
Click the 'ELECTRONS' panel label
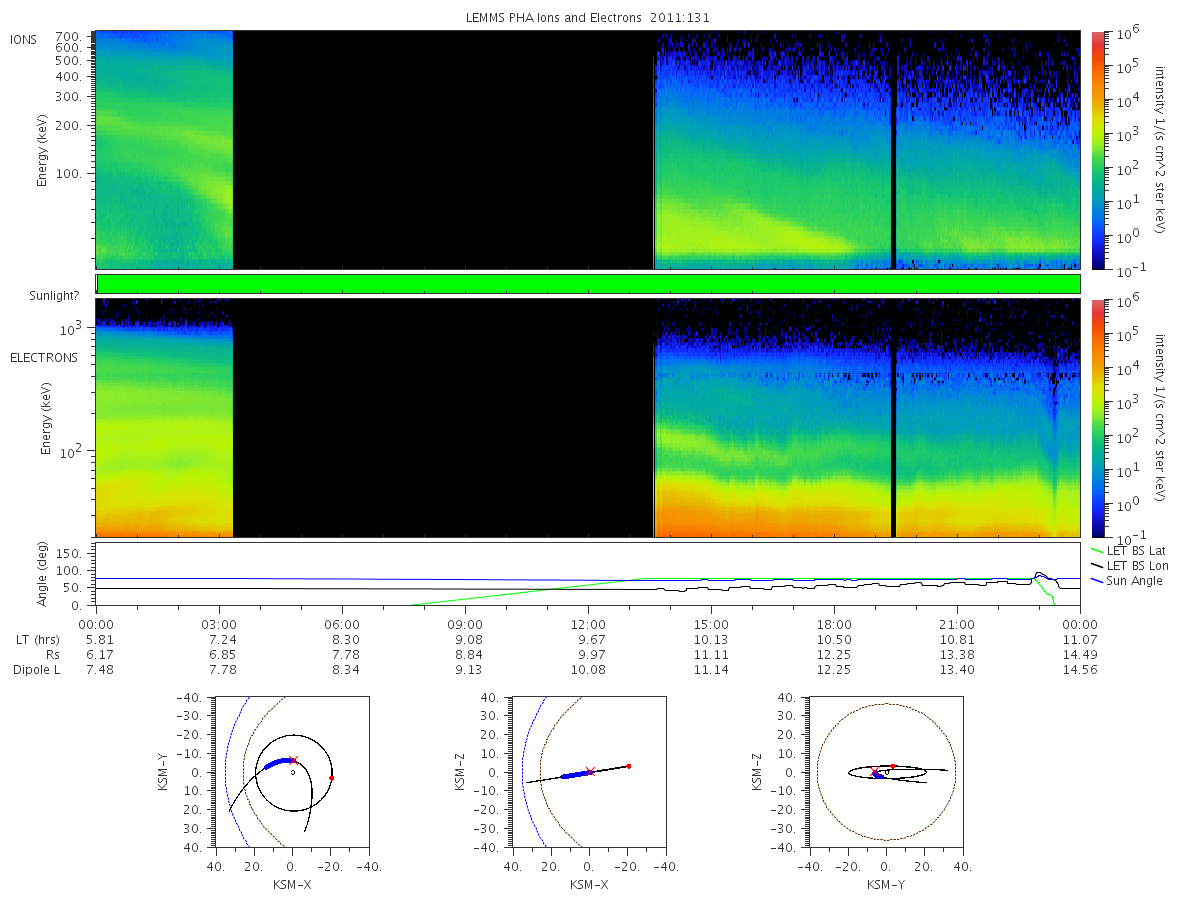click(x=44, y=357)
